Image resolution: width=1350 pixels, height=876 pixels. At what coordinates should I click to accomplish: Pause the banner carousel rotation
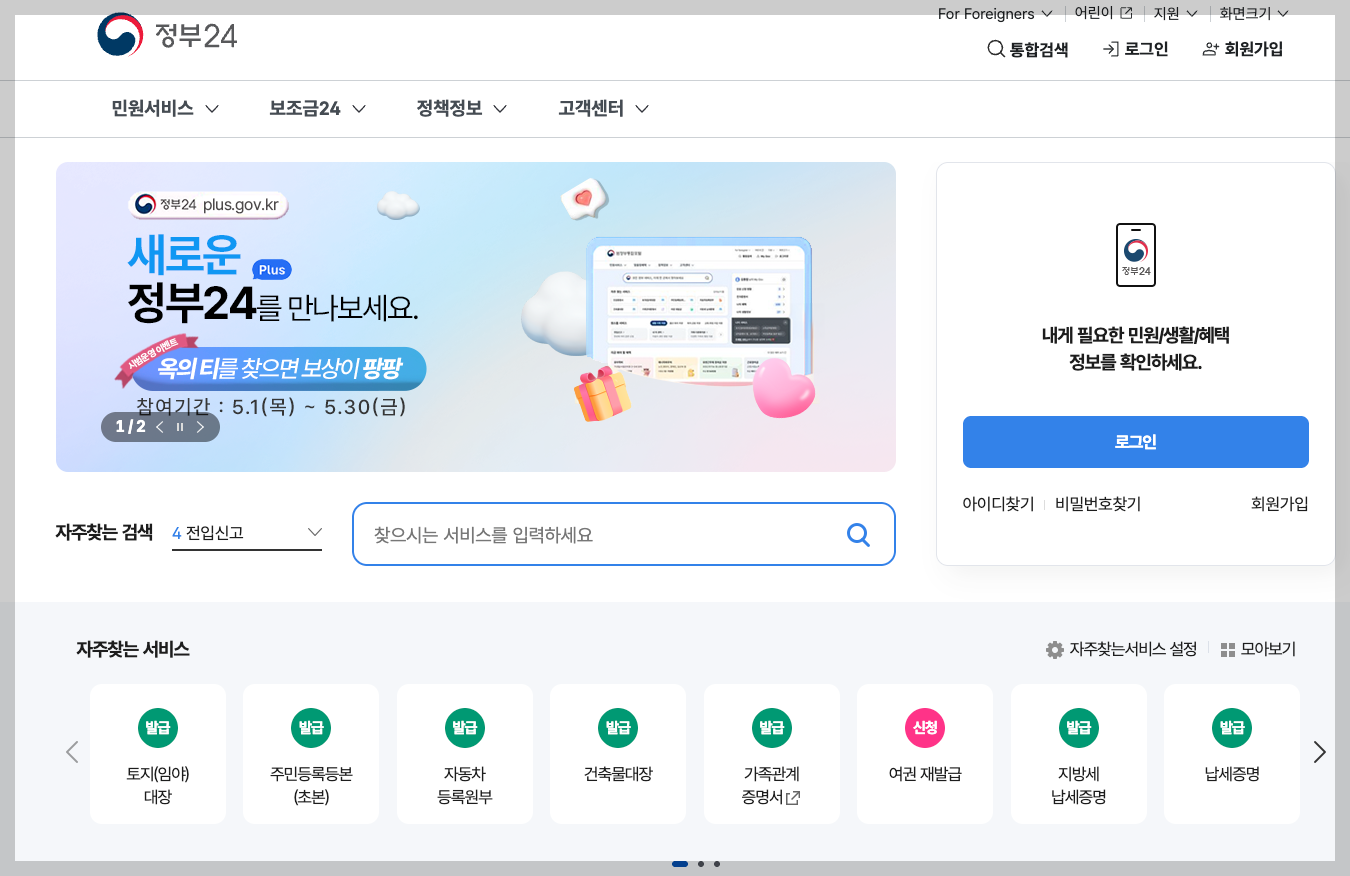(x=180, y=426)
